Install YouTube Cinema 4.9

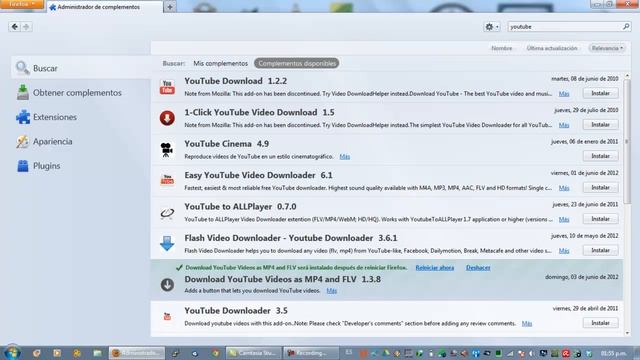coord(600,156)
